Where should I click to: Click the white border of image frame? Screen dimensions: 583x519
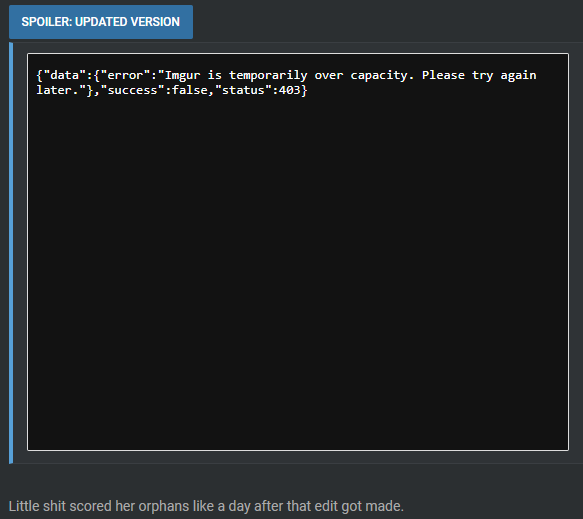click(x=298, y=54)
